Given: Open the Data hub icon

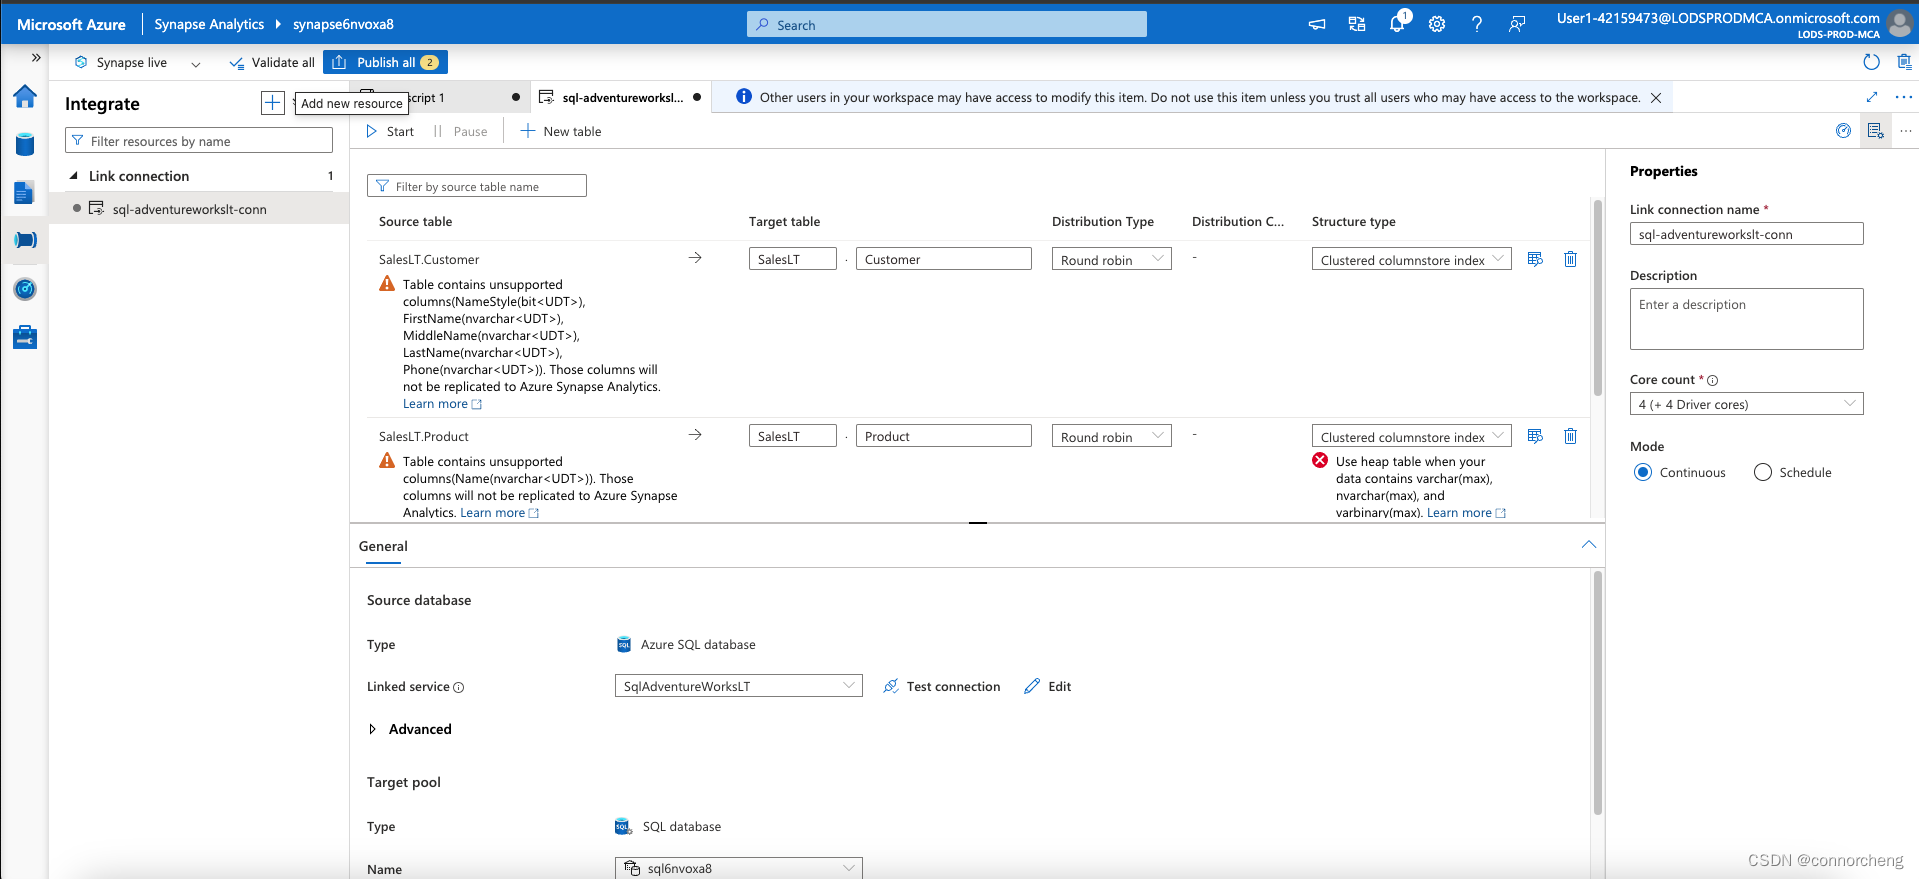Looking at the screenshot, I should click(25, 144).
